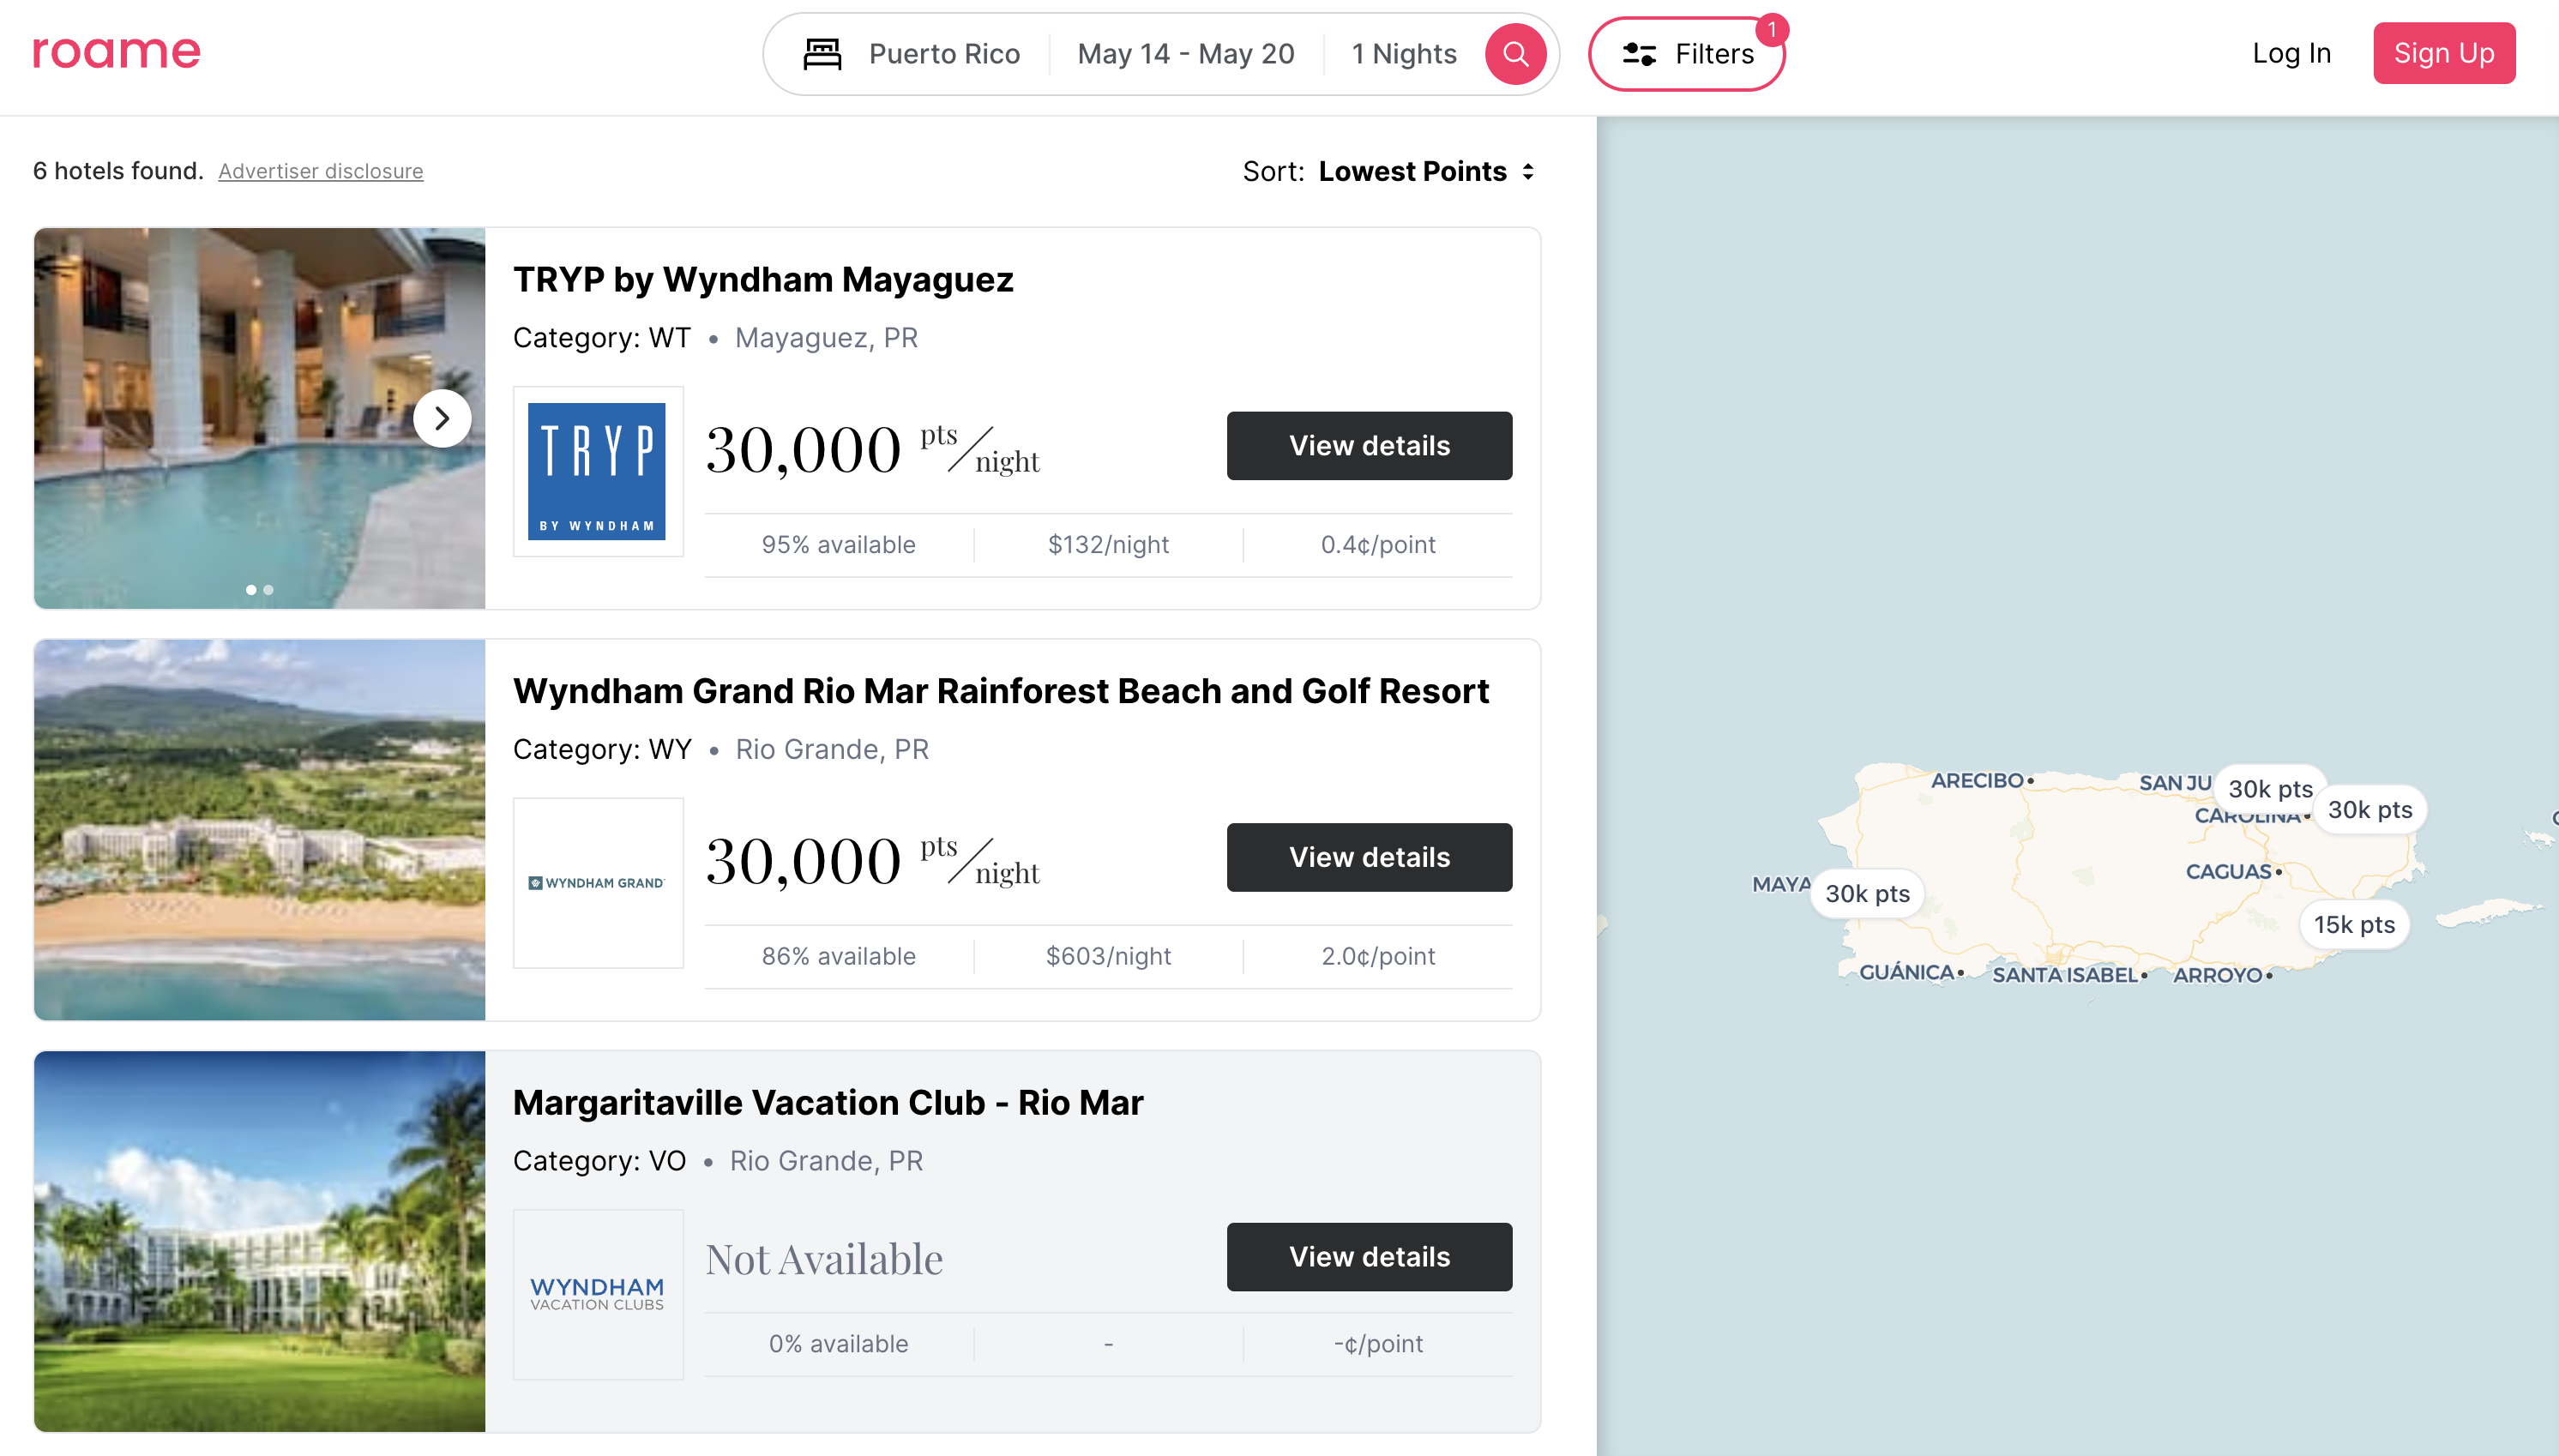Click the $603/night price

(x=1108, y=956)
